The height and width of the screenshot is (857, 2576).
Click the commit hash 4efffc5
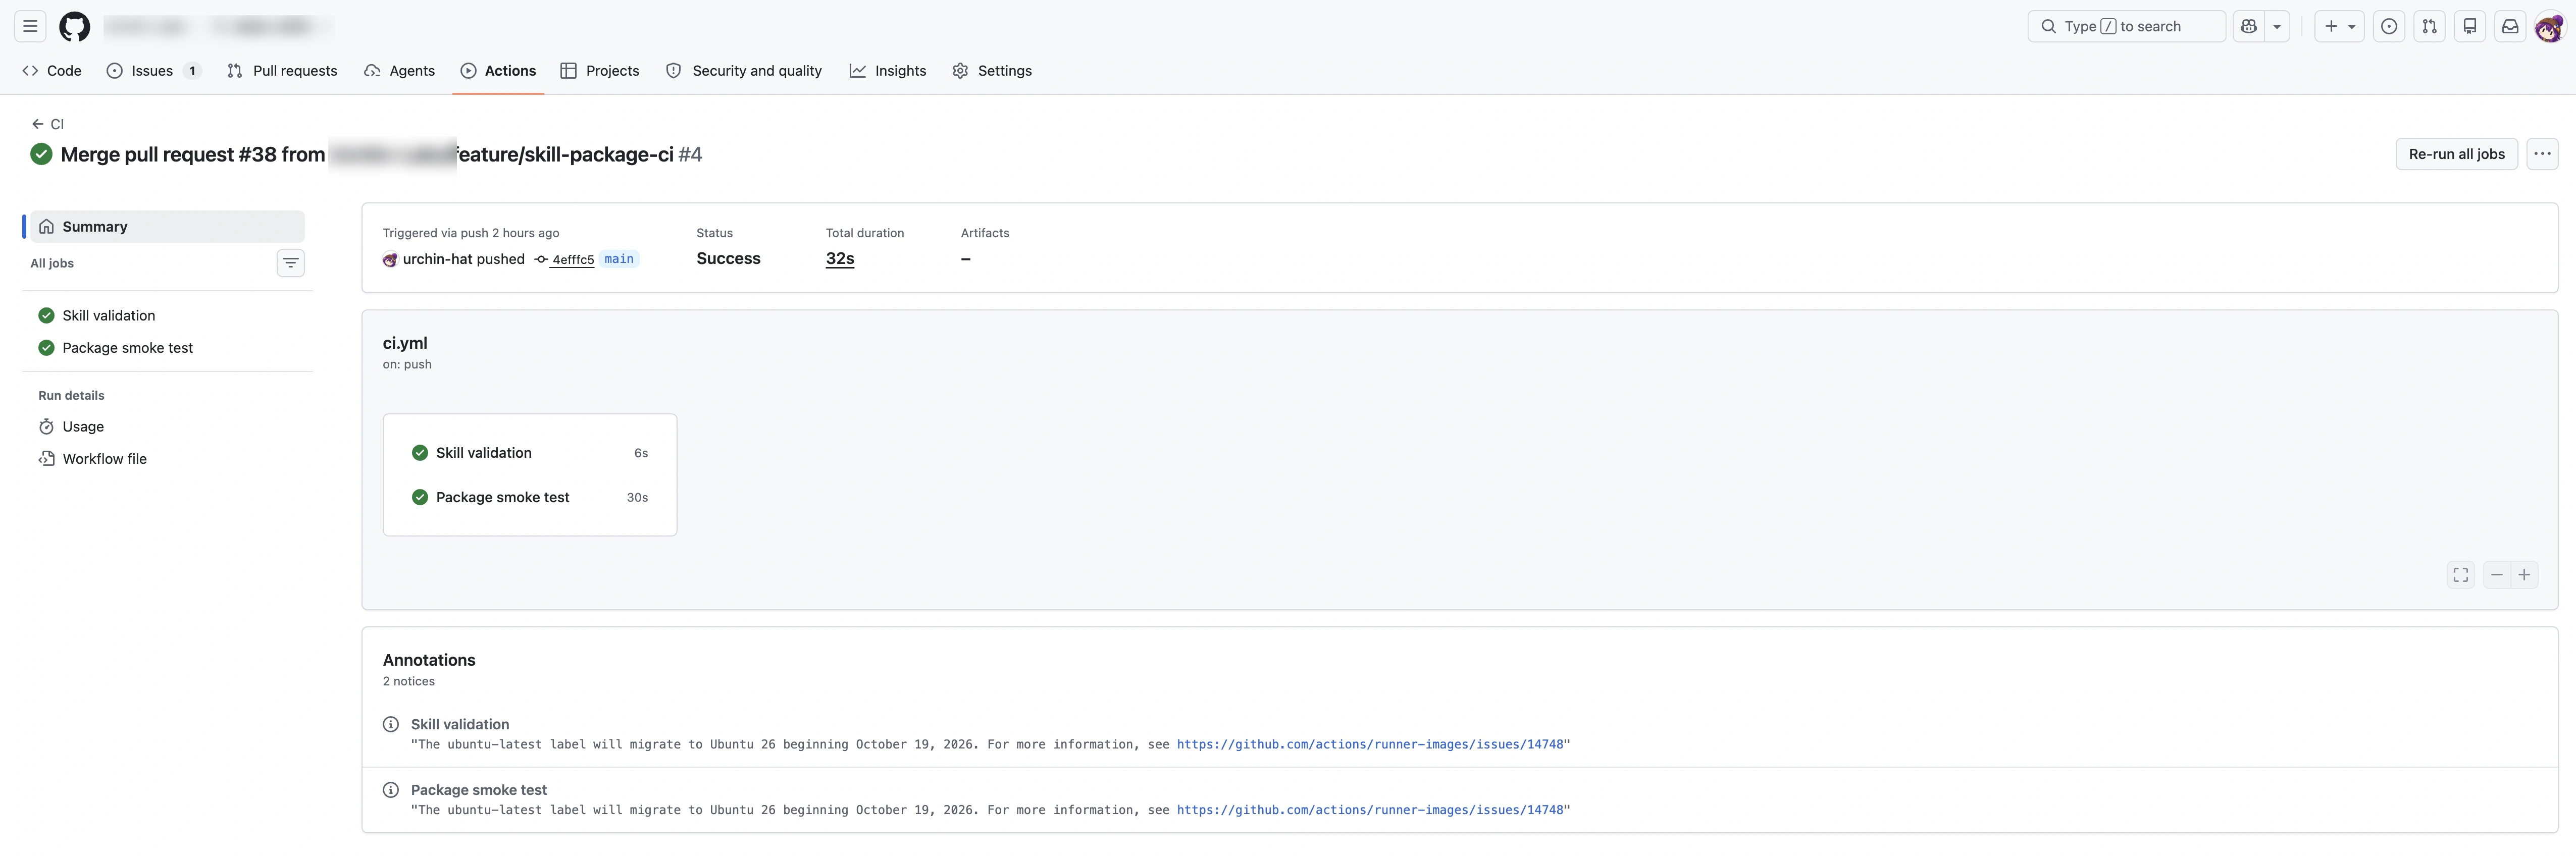[x=573, y=259]
